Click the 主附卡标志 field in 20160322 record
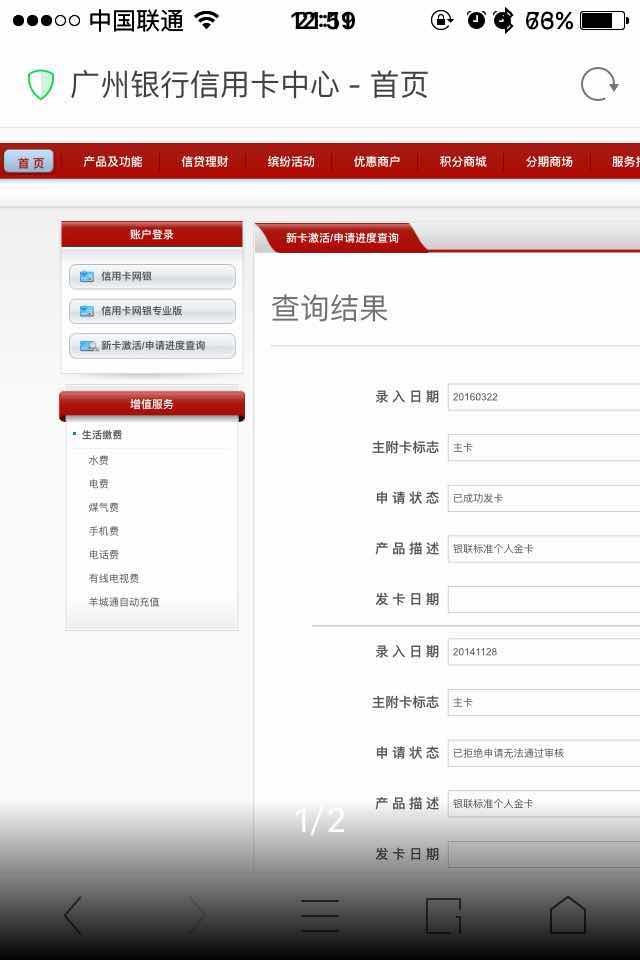The width and height of the screenshot is (640, 960). pyautogui.click(x=544, y=448)
